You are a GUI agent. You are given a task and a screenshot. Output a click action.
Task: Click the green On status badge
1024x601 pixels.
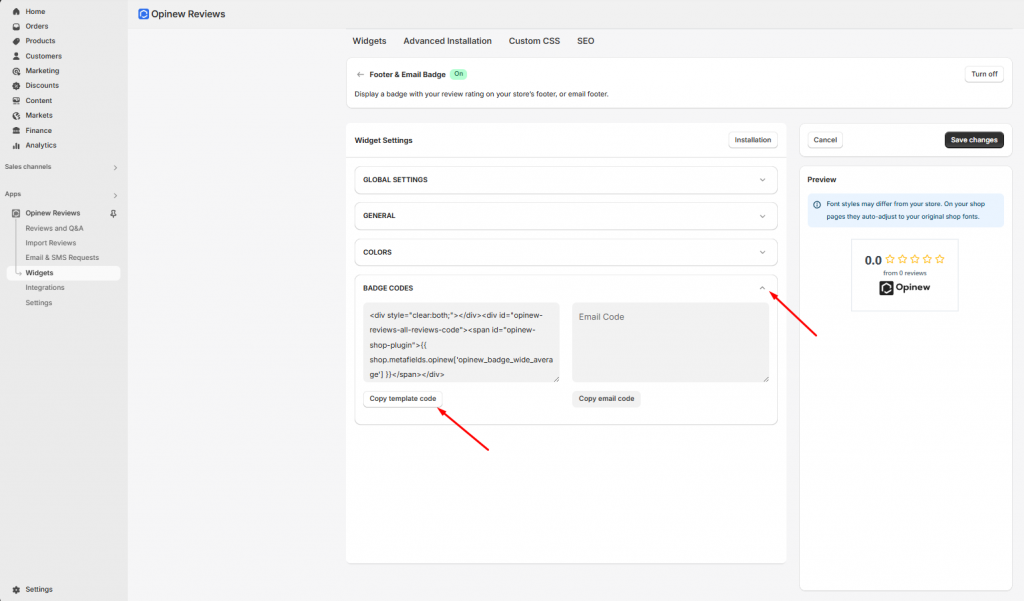[x=458, y=74]
